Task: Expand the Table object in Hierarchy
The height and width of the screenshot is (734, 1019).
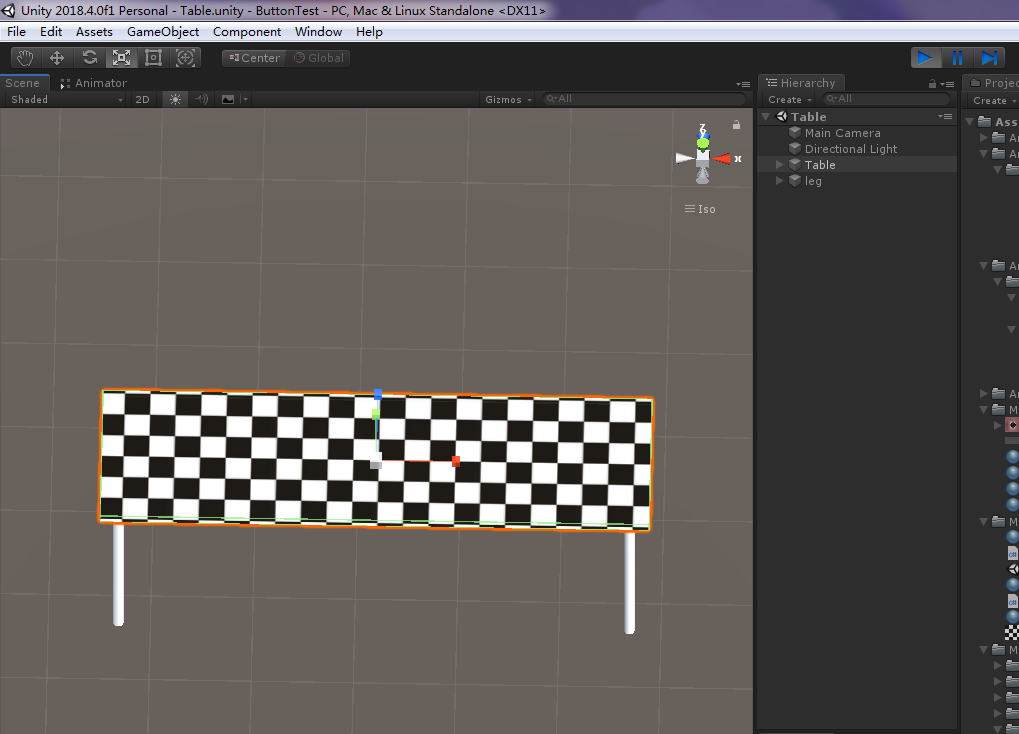Action: pyautogui.click(x=780, y=165)
